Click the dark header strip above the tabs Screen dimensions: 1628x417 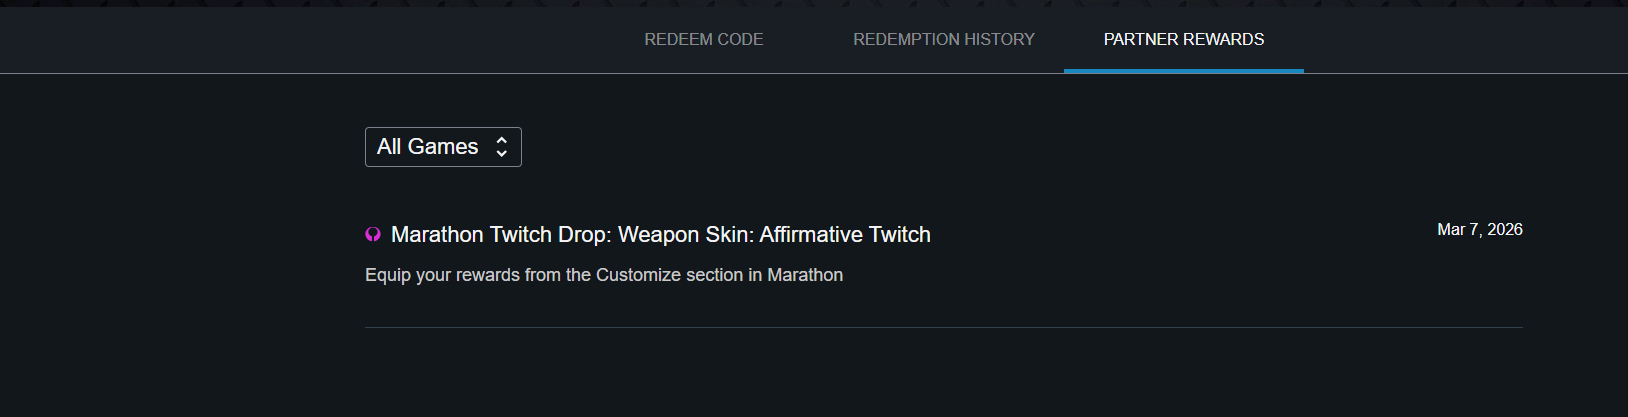814,3
